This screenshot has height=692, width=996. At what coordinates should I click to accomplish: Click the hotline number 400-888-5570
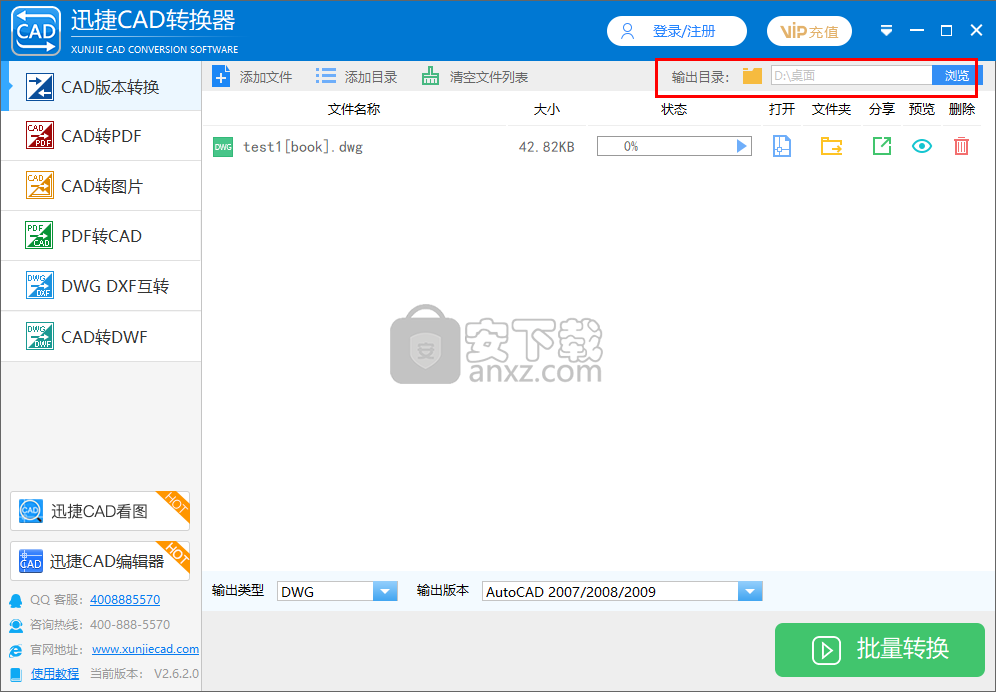pyautogui.click(x=130, y=625)
